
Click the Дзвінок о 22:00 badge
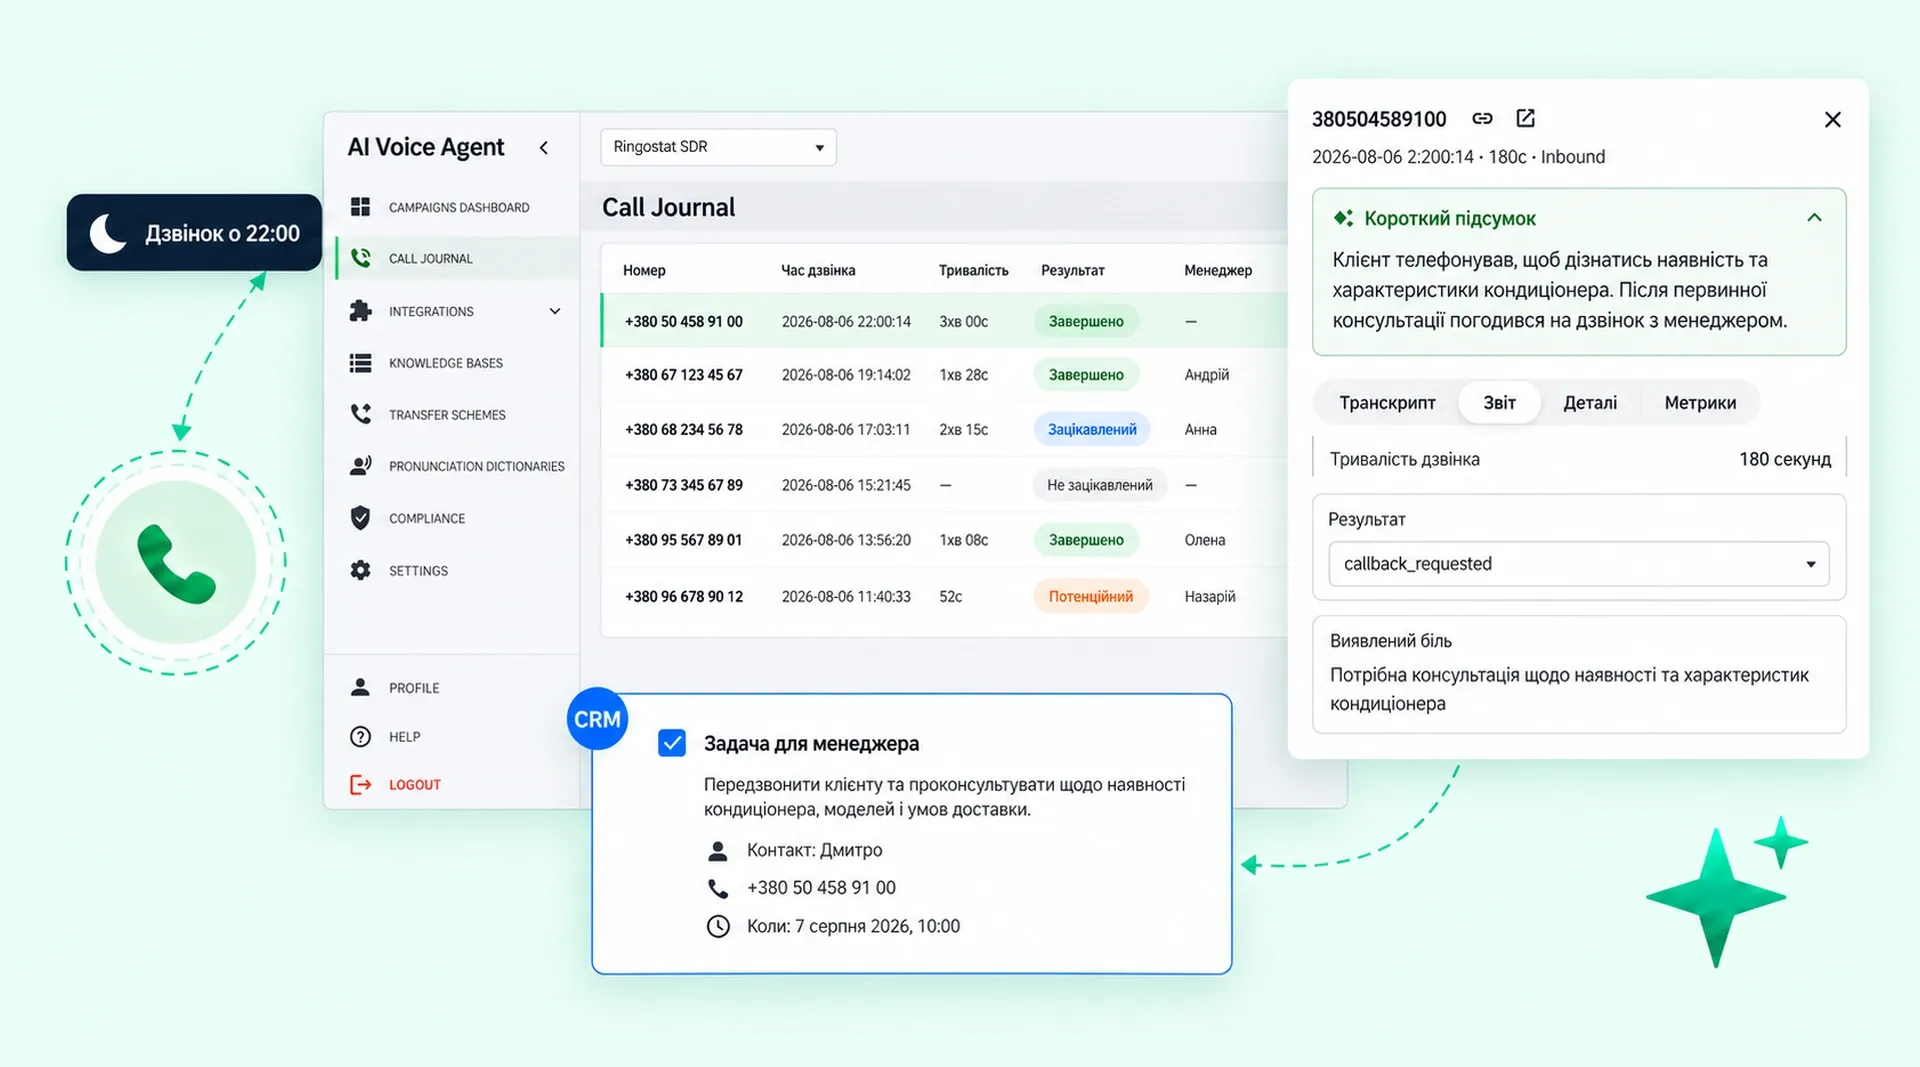(194, 233)
